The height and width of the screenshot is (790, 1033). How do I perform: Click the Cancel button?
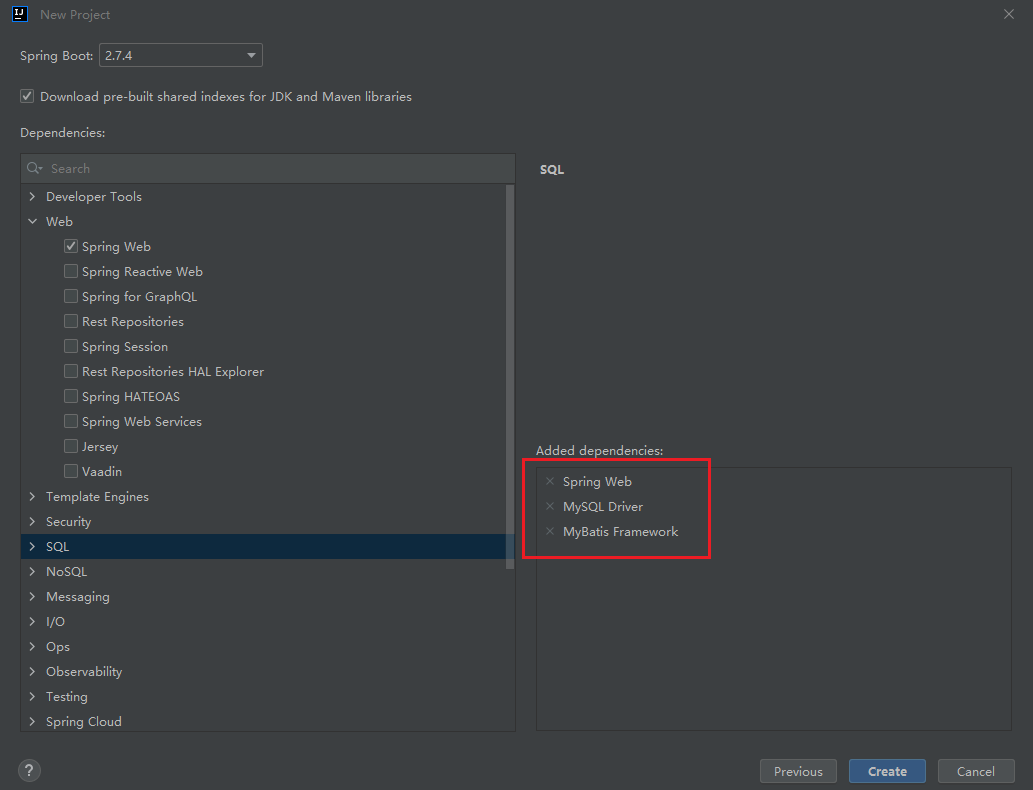[976, 772]
